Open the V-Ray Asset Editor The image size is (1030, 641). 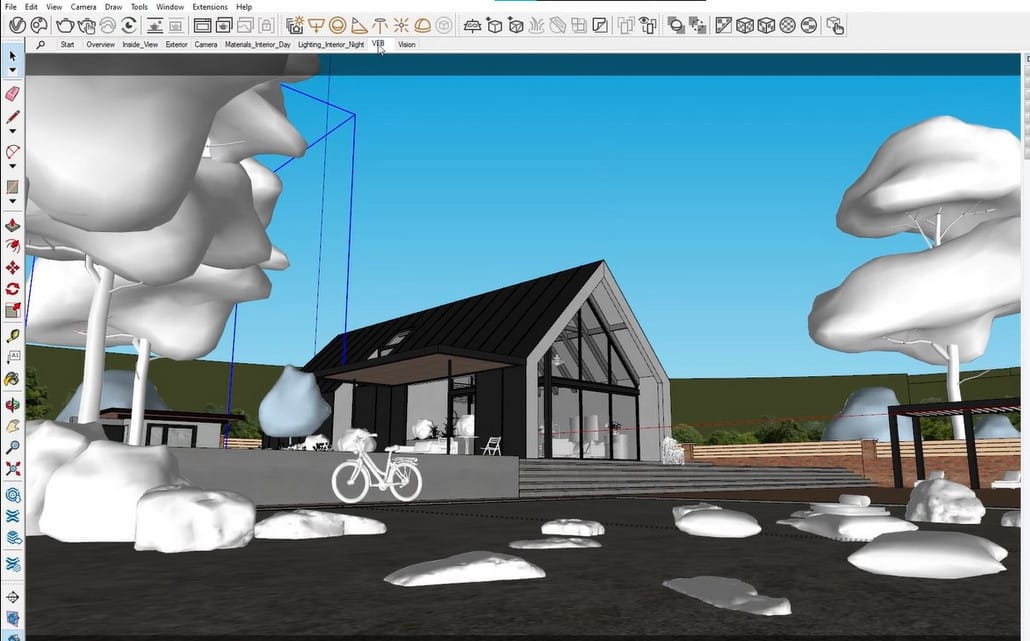click(x=17, y=25)
